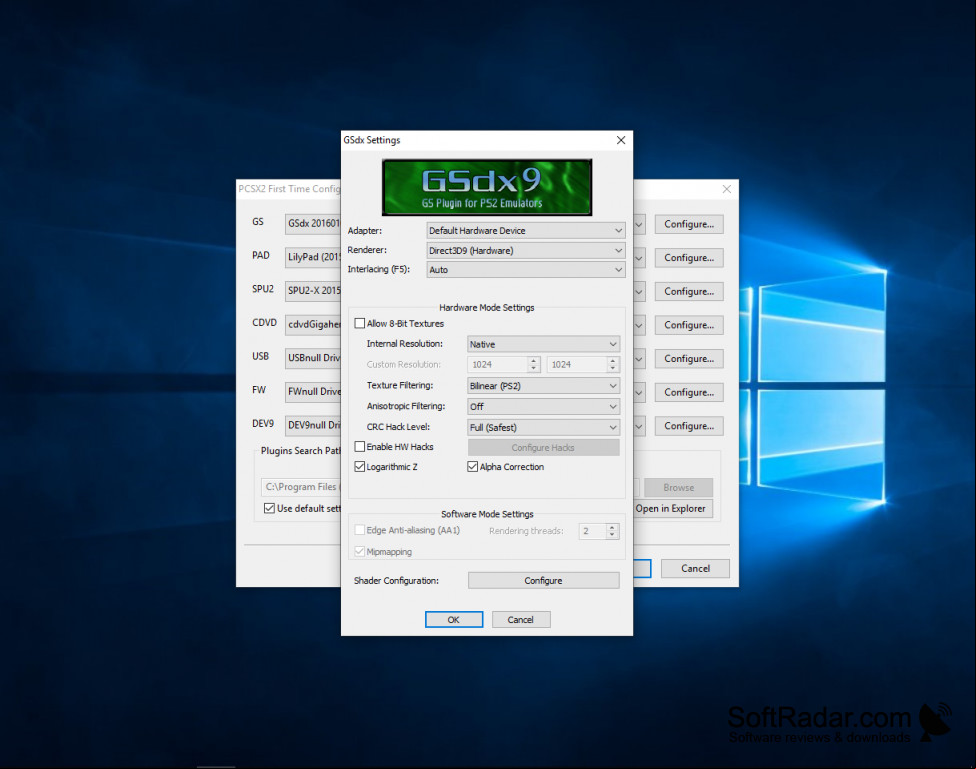Viewport: 976px width, 769px height.
Task: Toggle the Use default setting checkbox
Action: click(x=270, y=508)
